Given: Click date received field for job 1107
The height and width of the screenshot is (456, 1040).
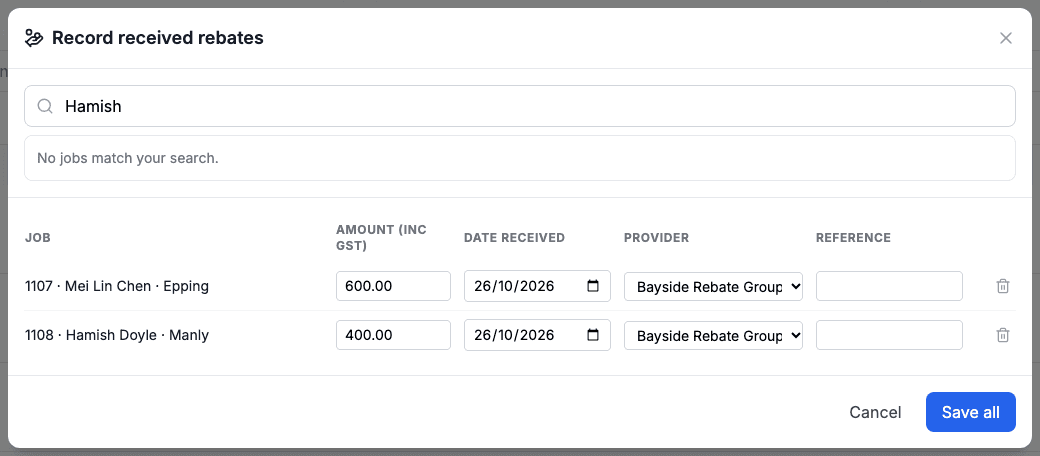Looking at the screenshot, I should coord(537,286).
